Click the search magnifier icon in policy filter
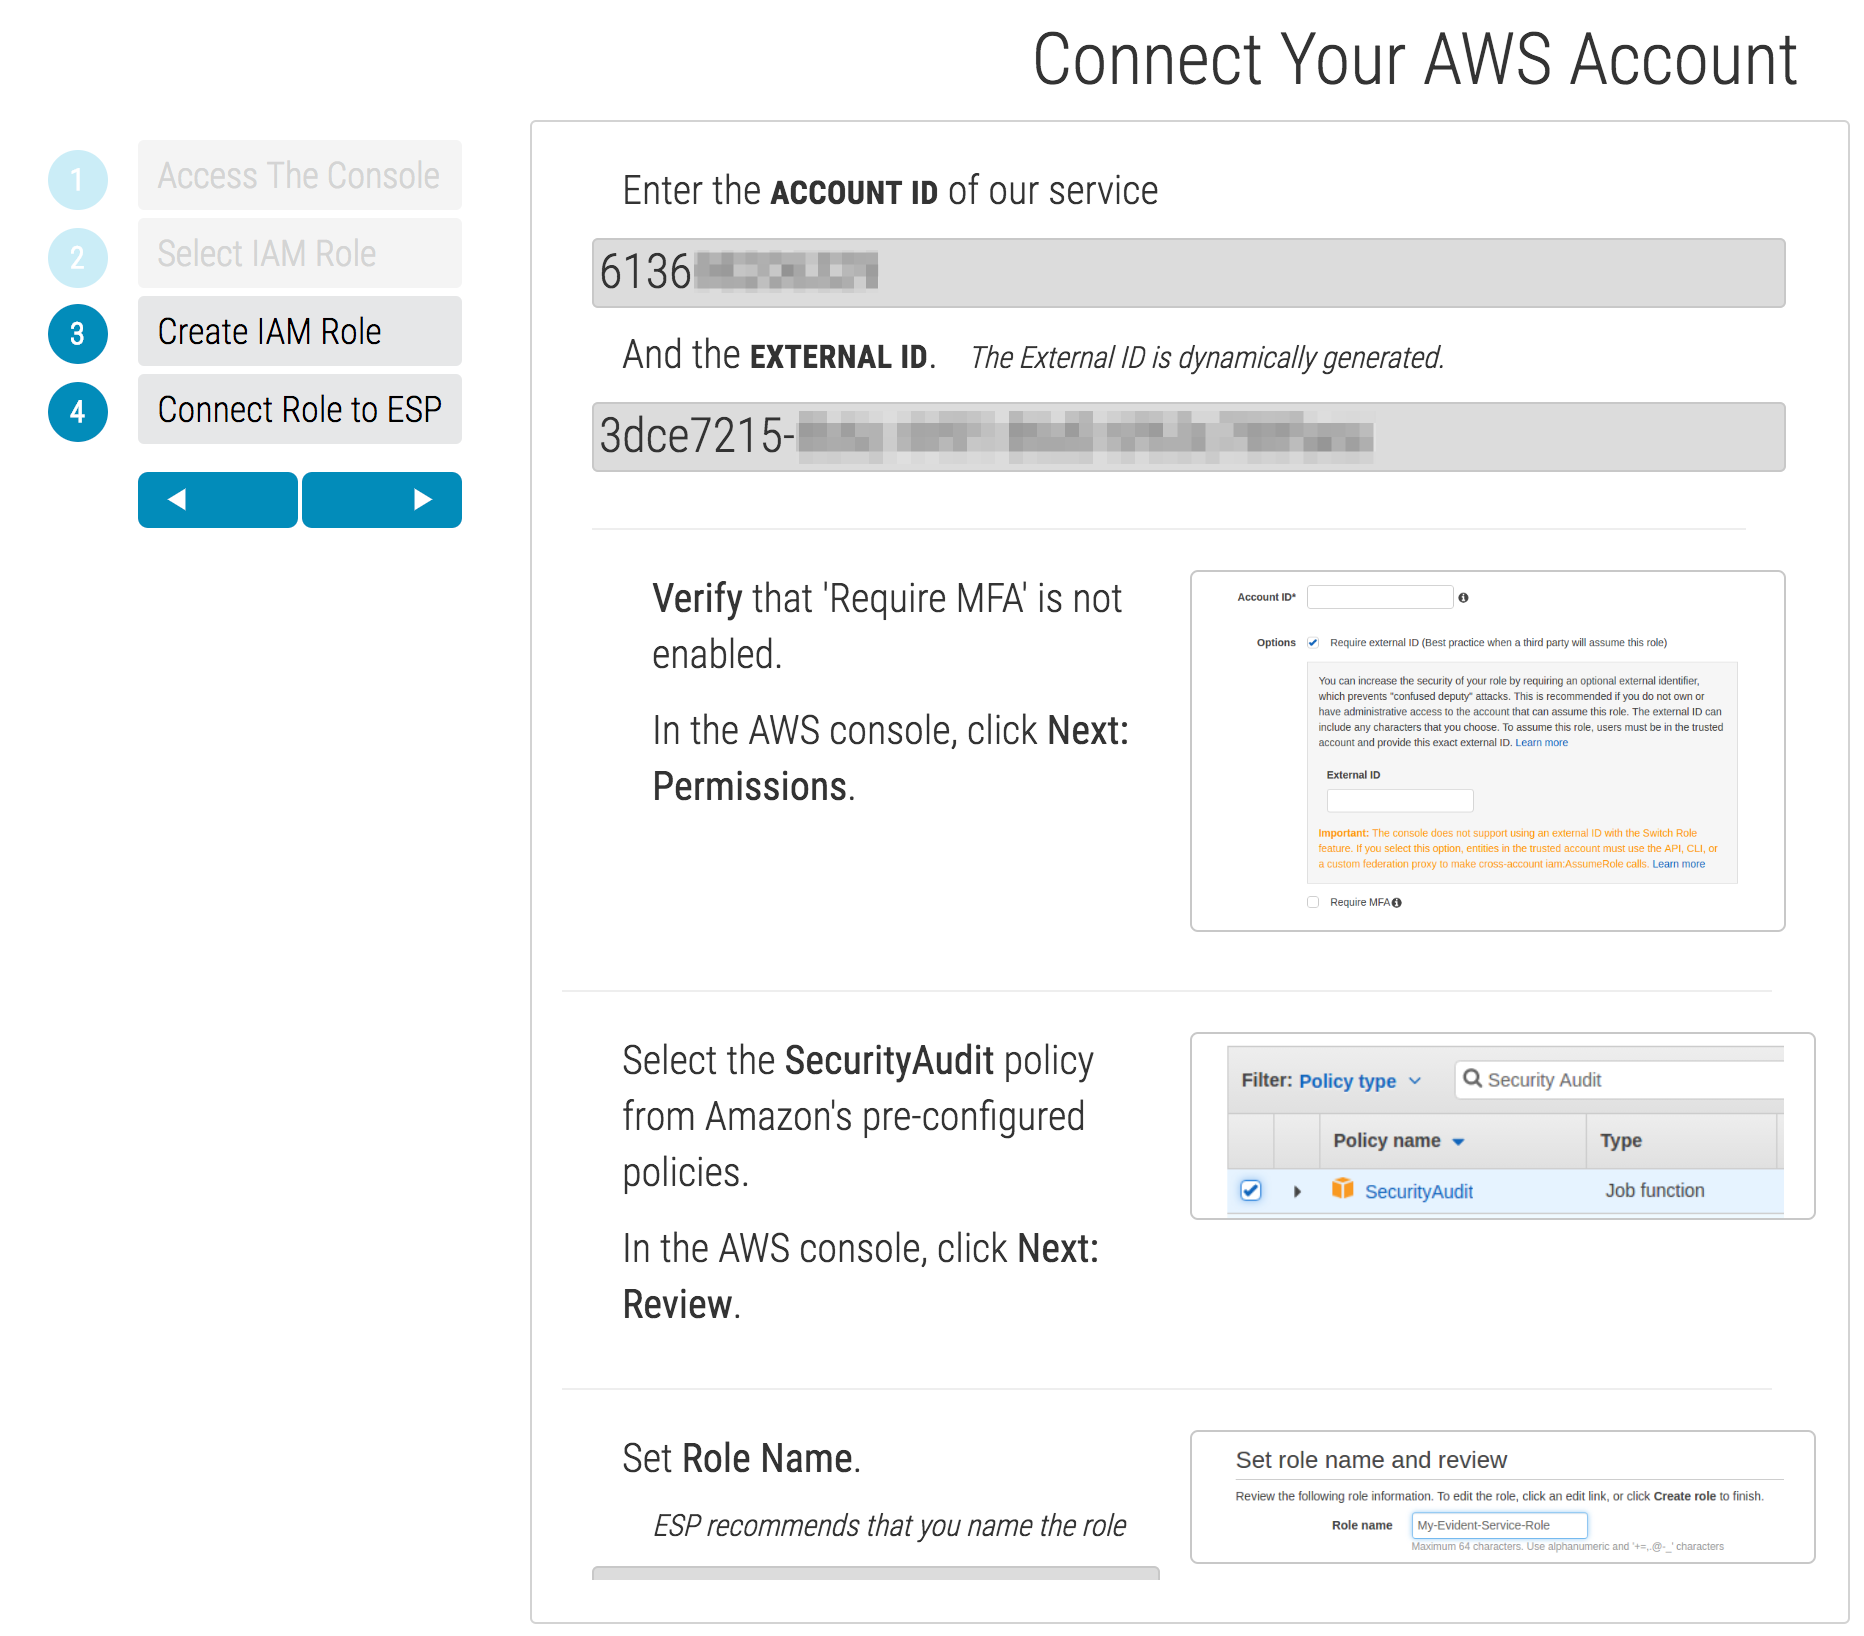 1472,1079
